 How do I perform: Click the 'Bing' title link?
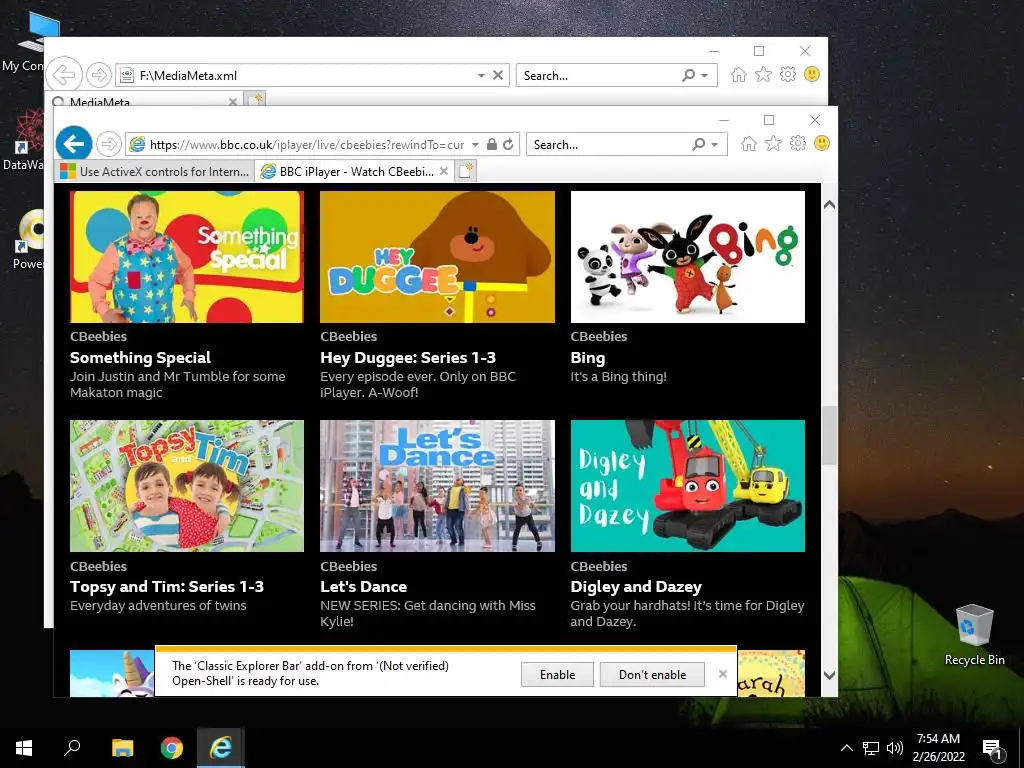tap(588, 358)
